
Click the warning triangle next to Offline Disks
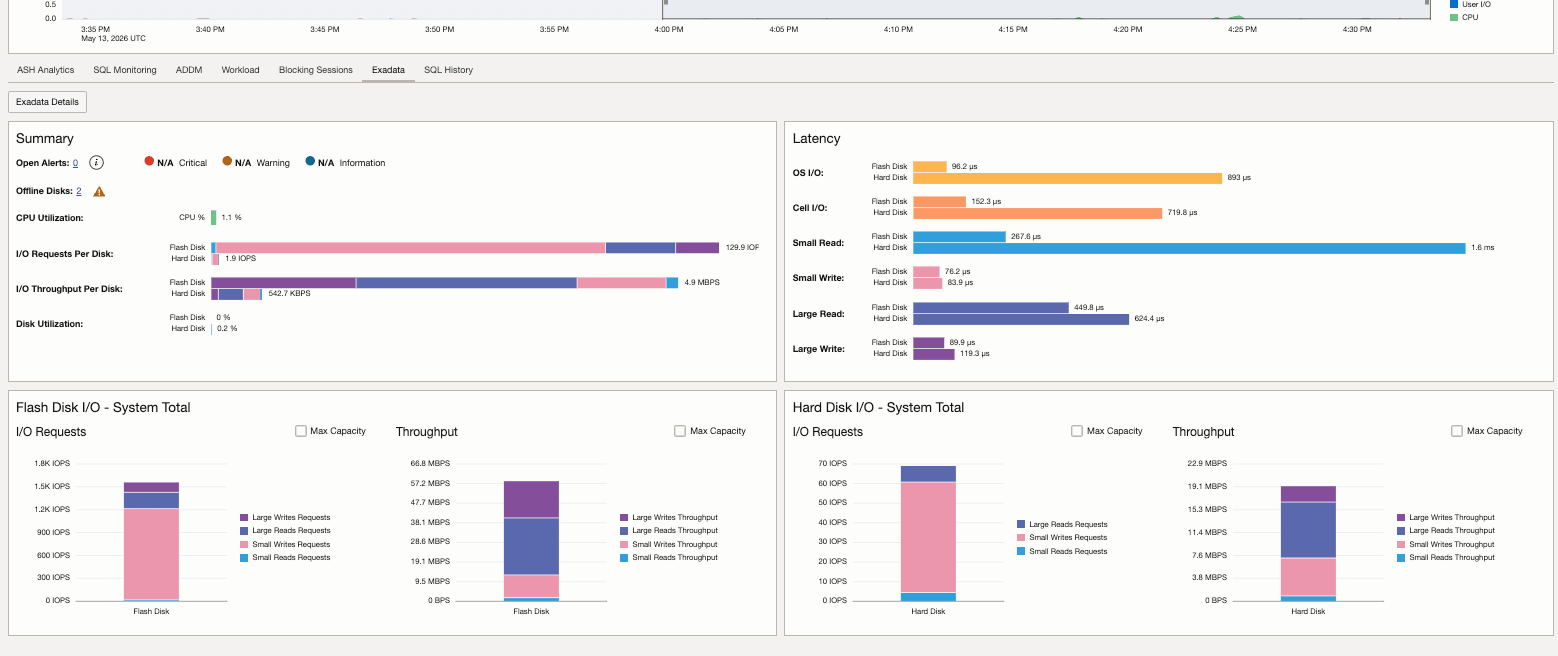click(99, 191)
